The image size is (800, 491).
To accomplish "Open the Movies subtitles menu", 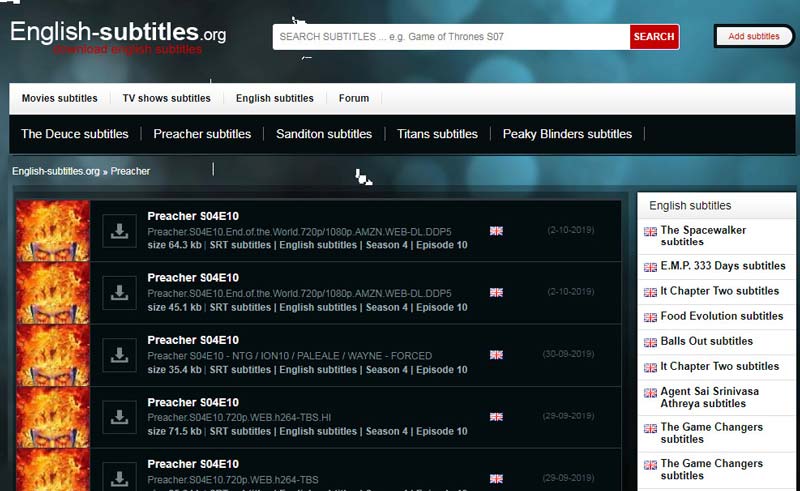I will pyautogui.click(x=60, y=99).
